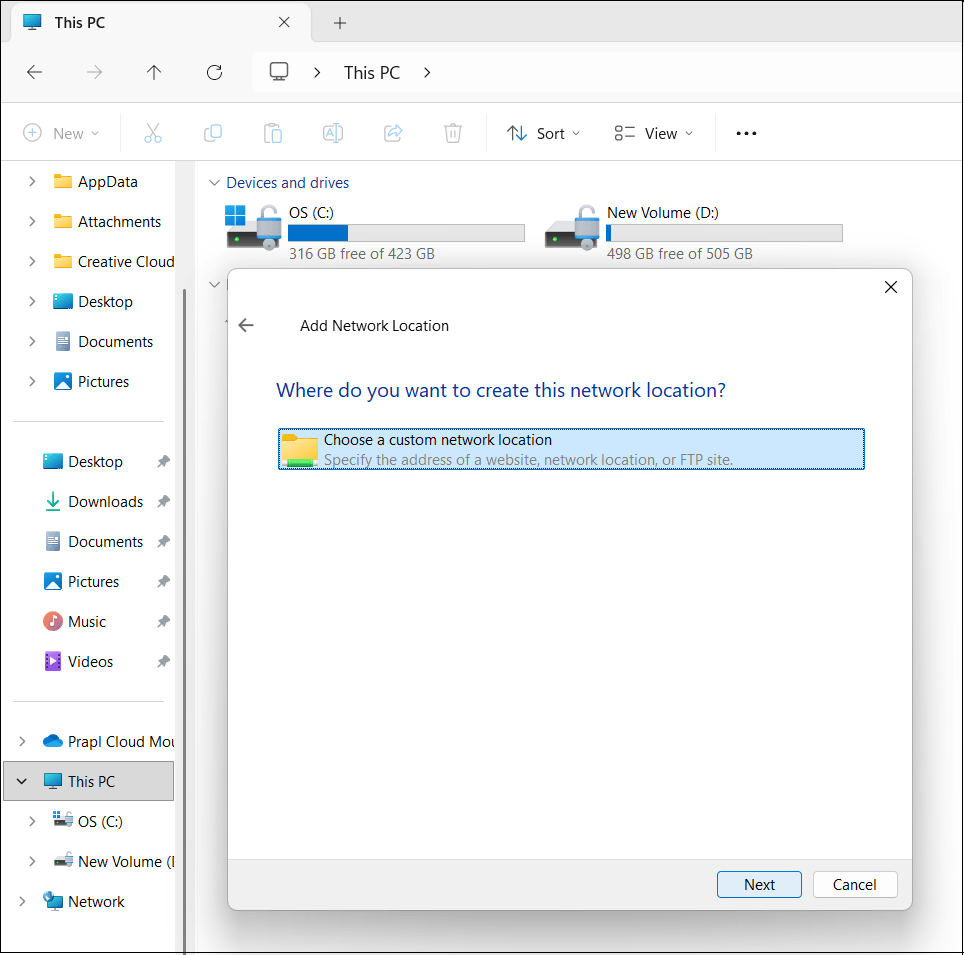Image resolution: width=964 pixels, height=955 pixels.
Task: Expand the Prapl Cloud tree node
Action: (22, 741)
